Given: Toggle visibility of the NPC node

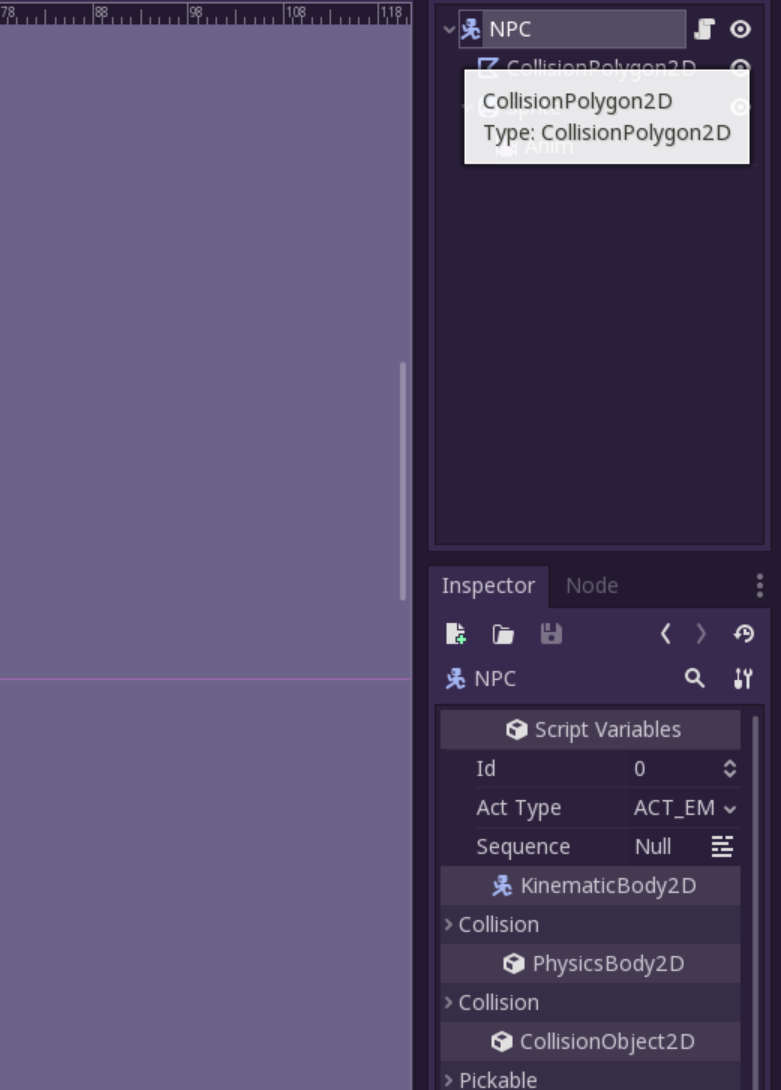Looking at the screenshot, I should pyautogui.click(x=741, y=29).
